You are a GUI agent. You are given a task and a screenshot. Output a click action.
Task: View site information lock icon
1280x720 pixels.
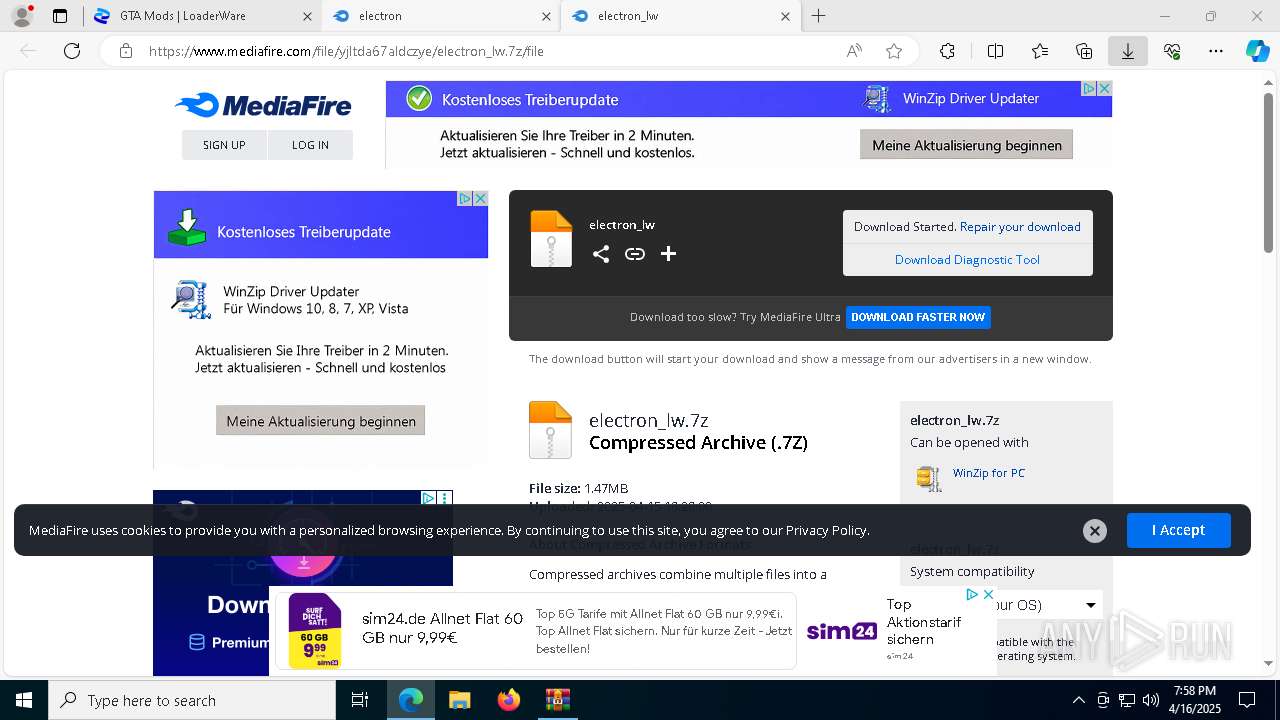125,51
